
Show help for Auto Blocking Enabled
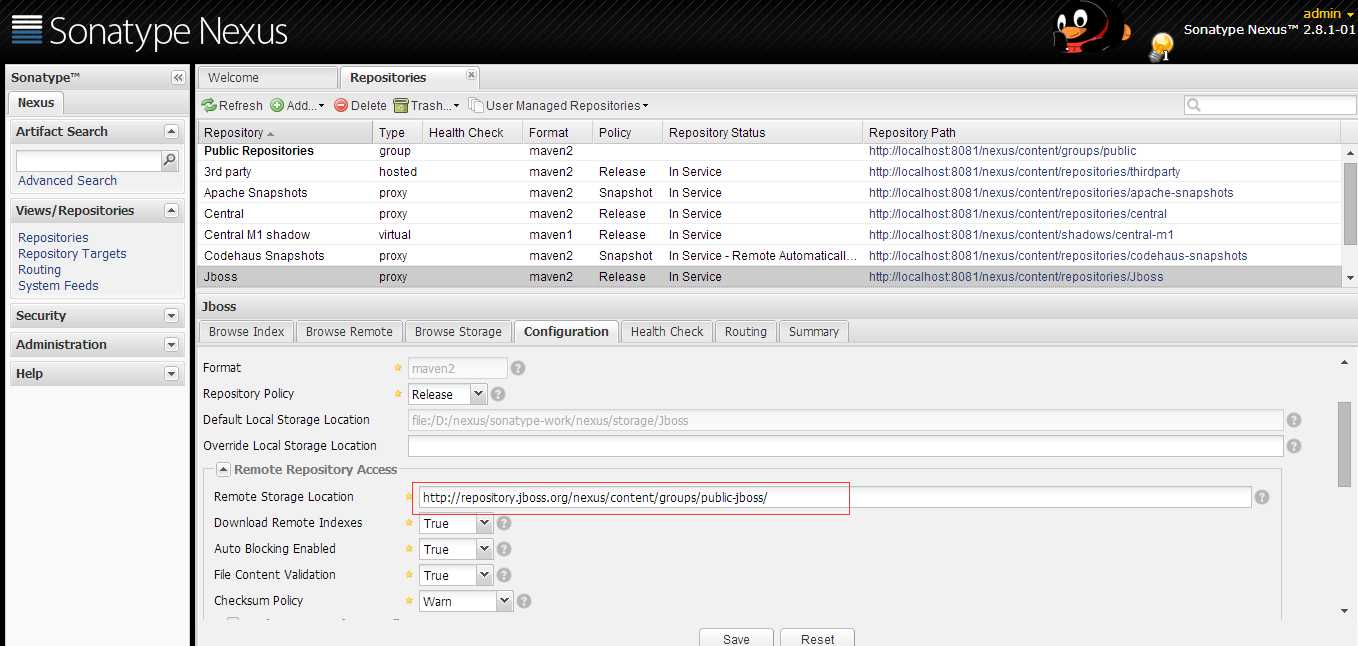coord(504,549)
